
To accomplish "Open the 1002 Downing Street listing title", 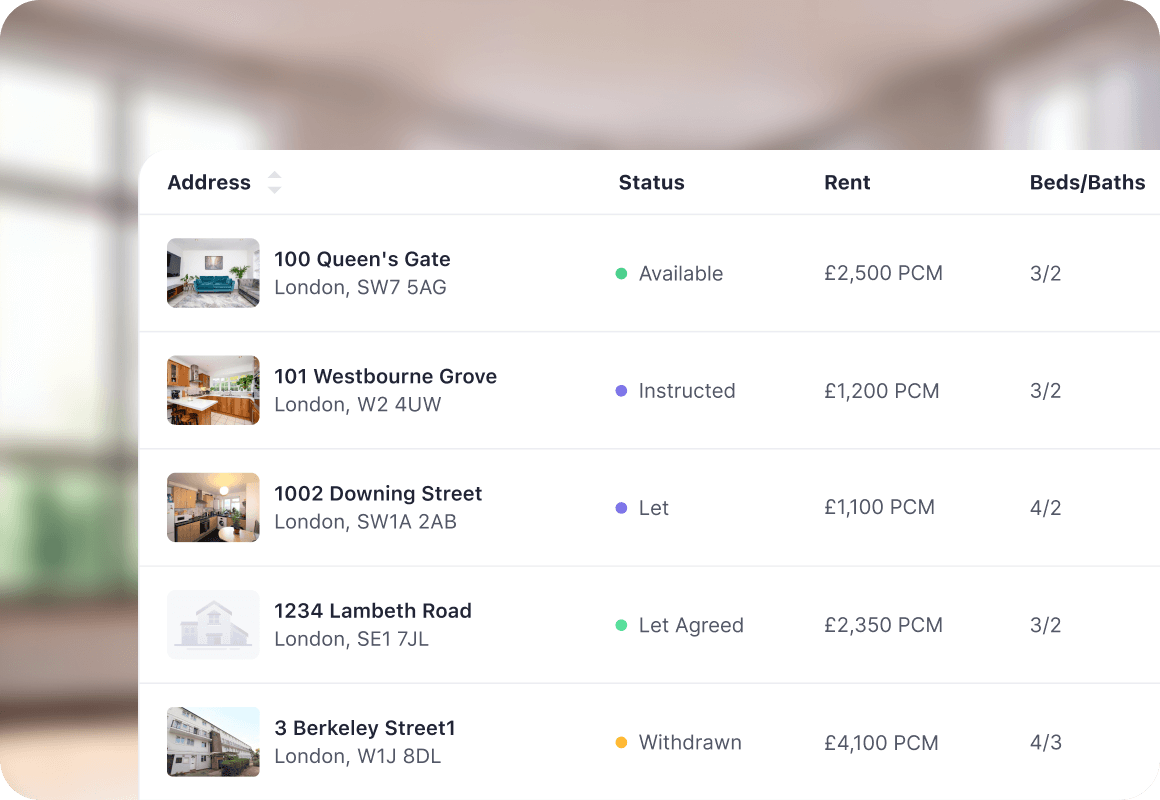I will point(378,493).
